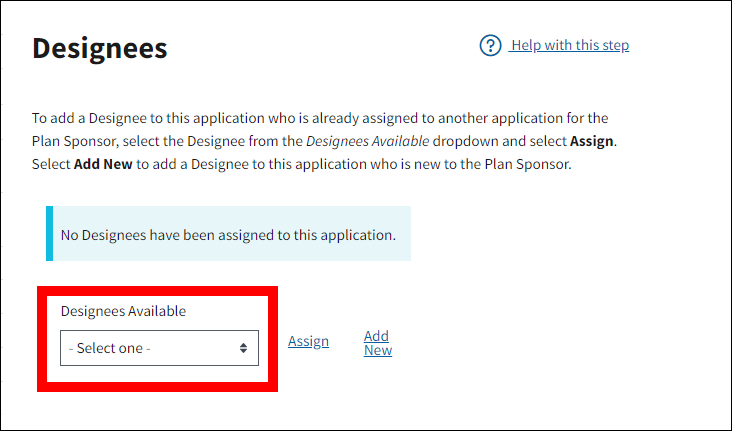The height and width of the screenshot is (431, 732).
Task: Click the word "New" in the Add New link
Action: pos(378,351)
